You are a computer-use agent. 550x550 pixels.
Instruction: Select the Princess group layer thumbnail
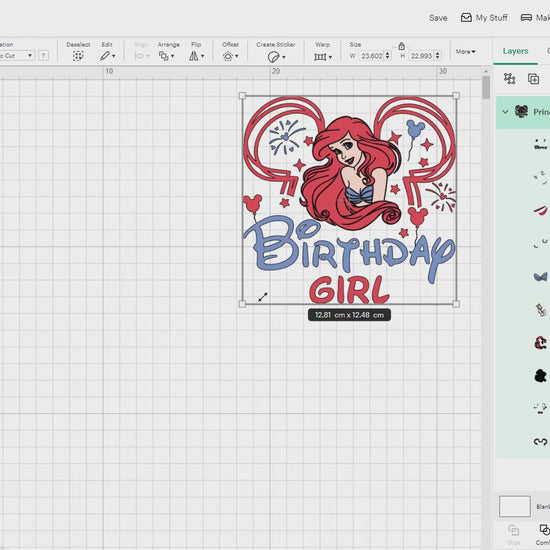tap(521, 112)
